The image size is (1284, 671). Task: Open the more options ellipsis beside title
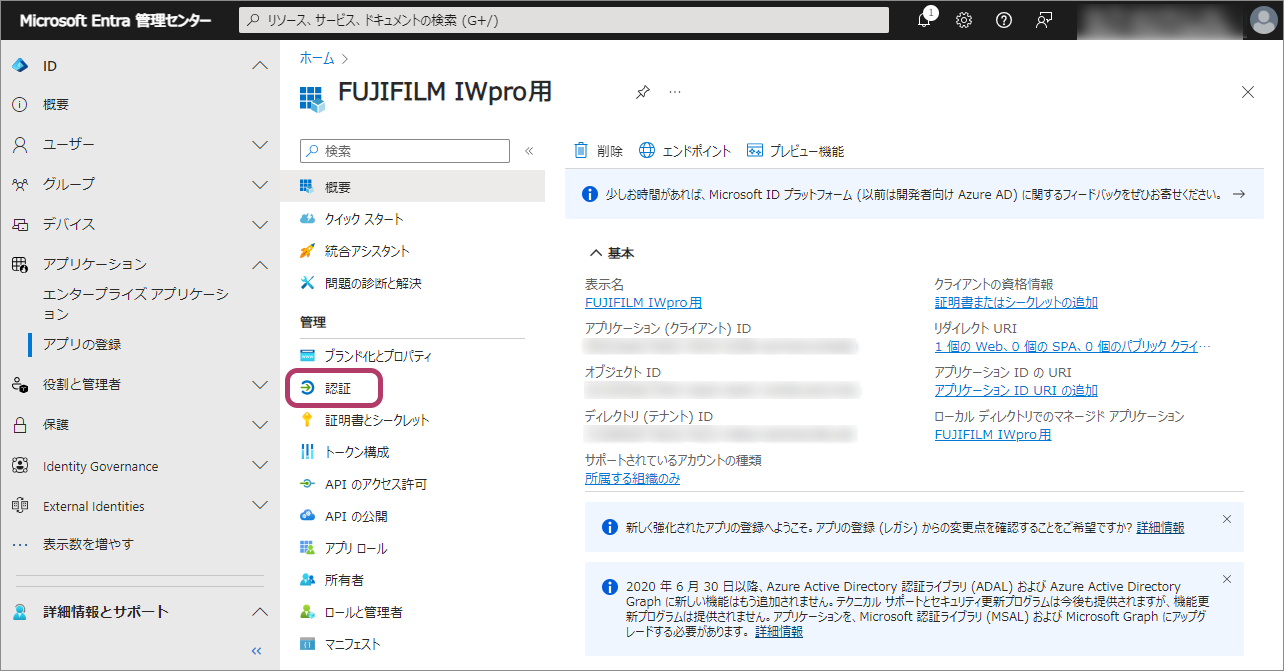point(675,92)
